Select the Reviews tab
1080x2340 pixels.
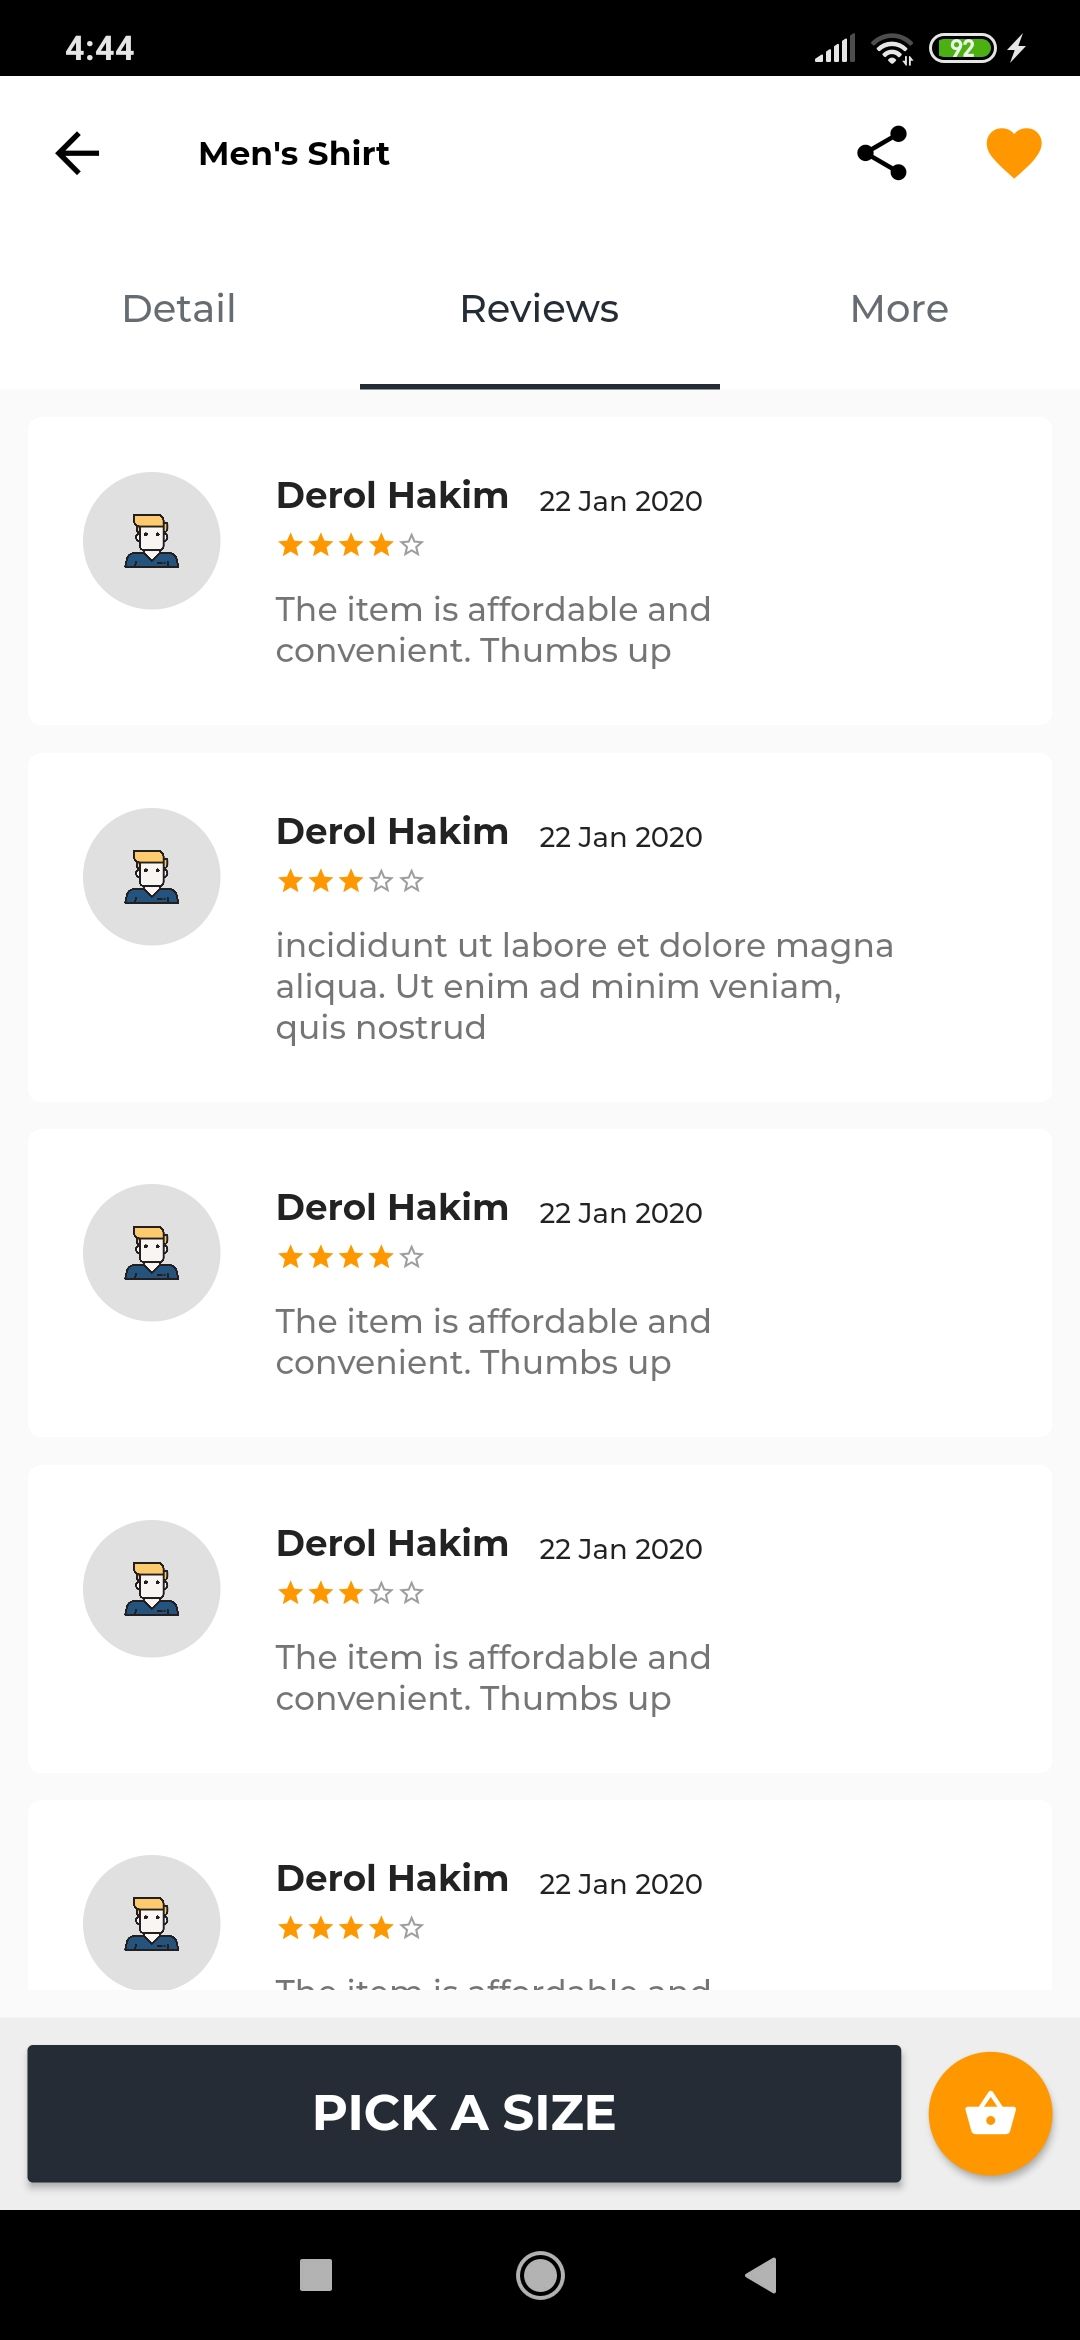(x=539, y=309)
